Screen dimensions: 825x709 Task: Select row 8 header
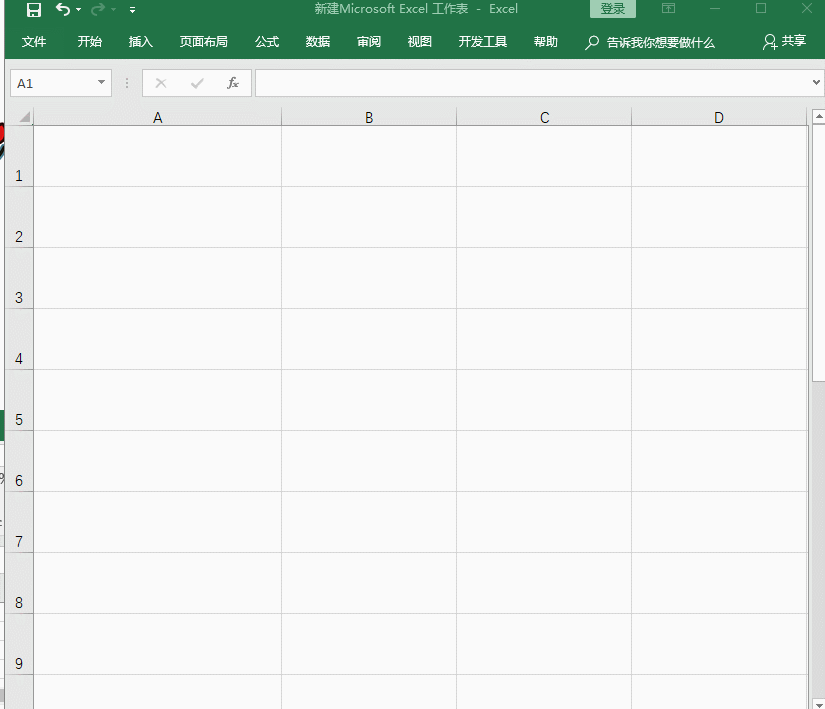pyautogui.click(x=19, y=583)
